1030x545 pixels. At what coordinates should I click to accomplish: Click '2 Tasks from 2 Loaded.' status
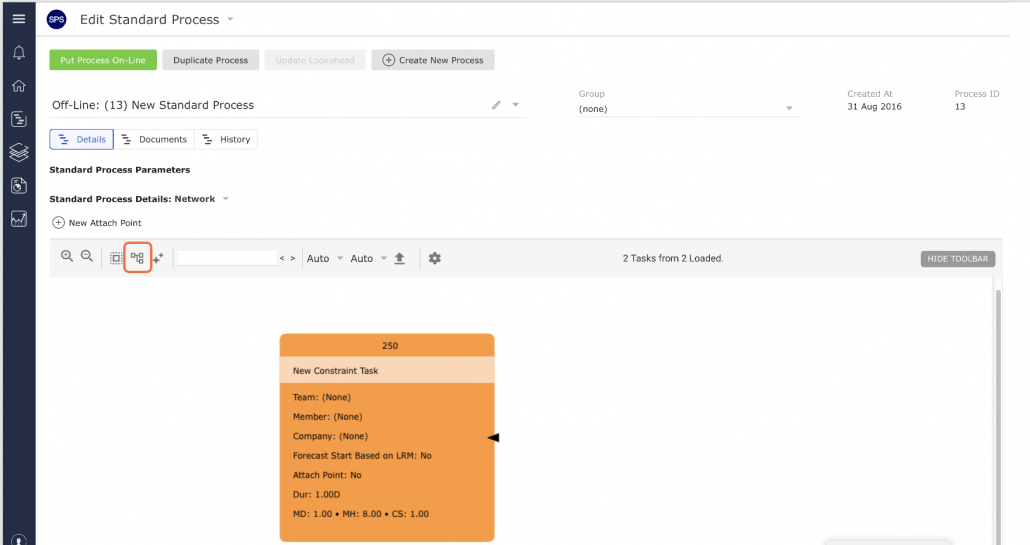(673, 258)
